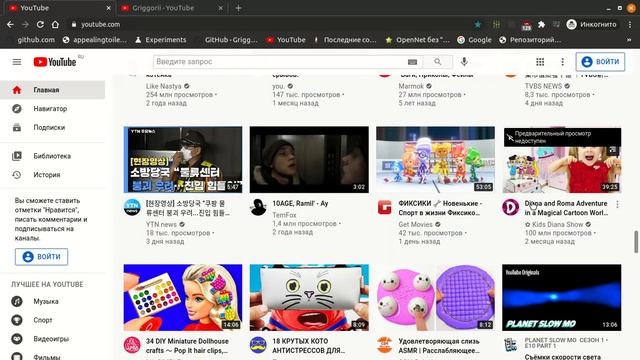This screenshot has height=360, width=640.
Task: Play the 34 DIY Miniature Dollhouse thumbnail
Action: pyautogui.click(x=183, y=298)
